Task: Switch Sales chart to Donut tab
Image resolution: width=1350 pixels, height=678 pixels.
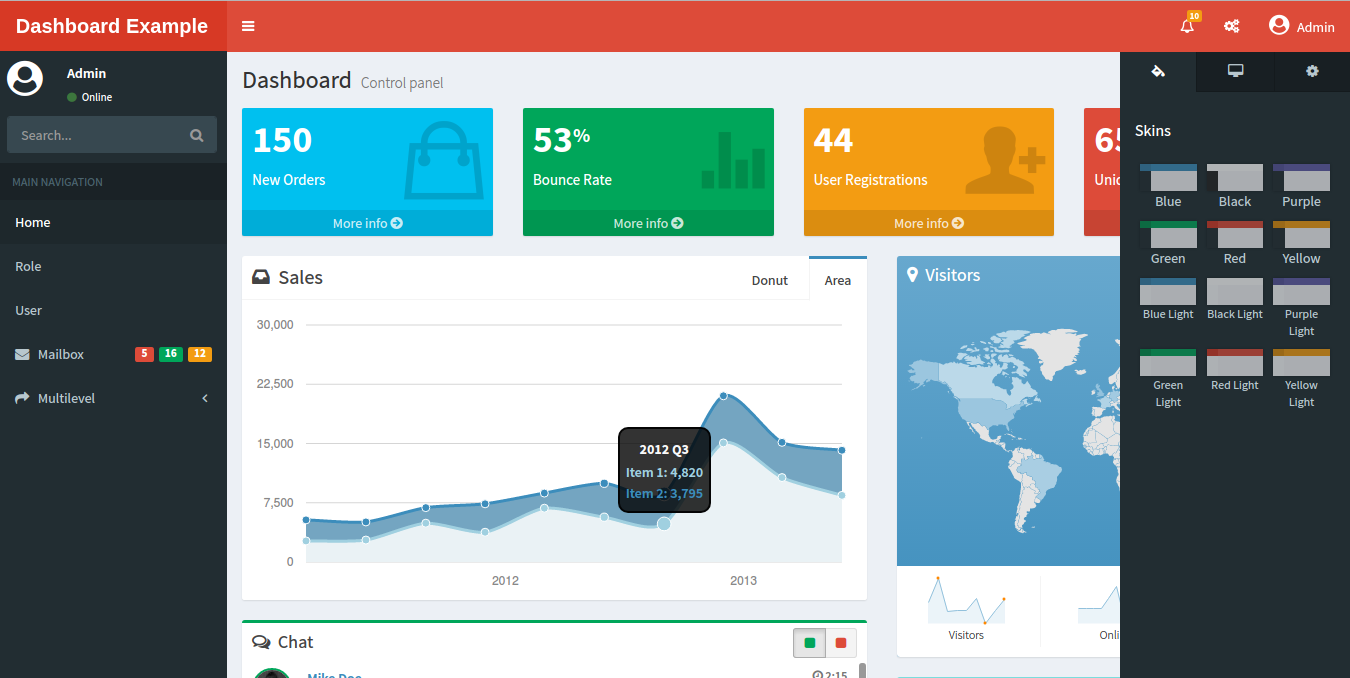Action: point(770,280)
